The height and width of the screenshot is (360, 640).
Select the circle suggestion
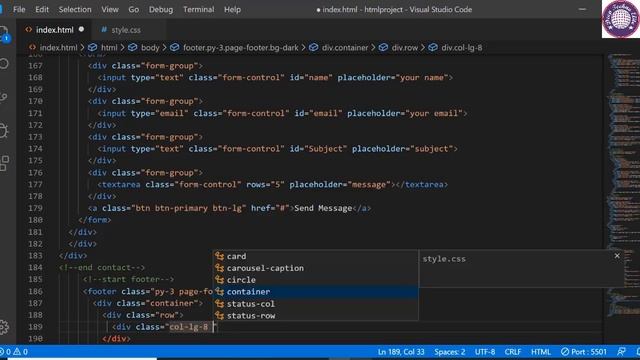click(x=316, y=280)
